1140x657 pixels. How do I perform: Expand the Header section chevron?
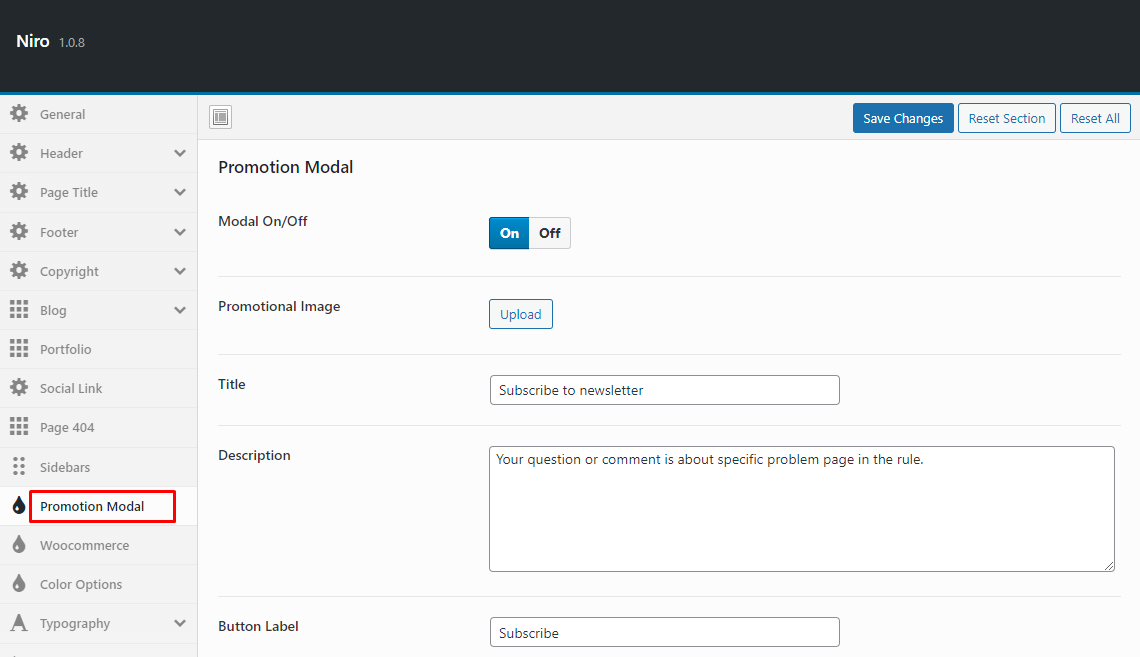180,153
